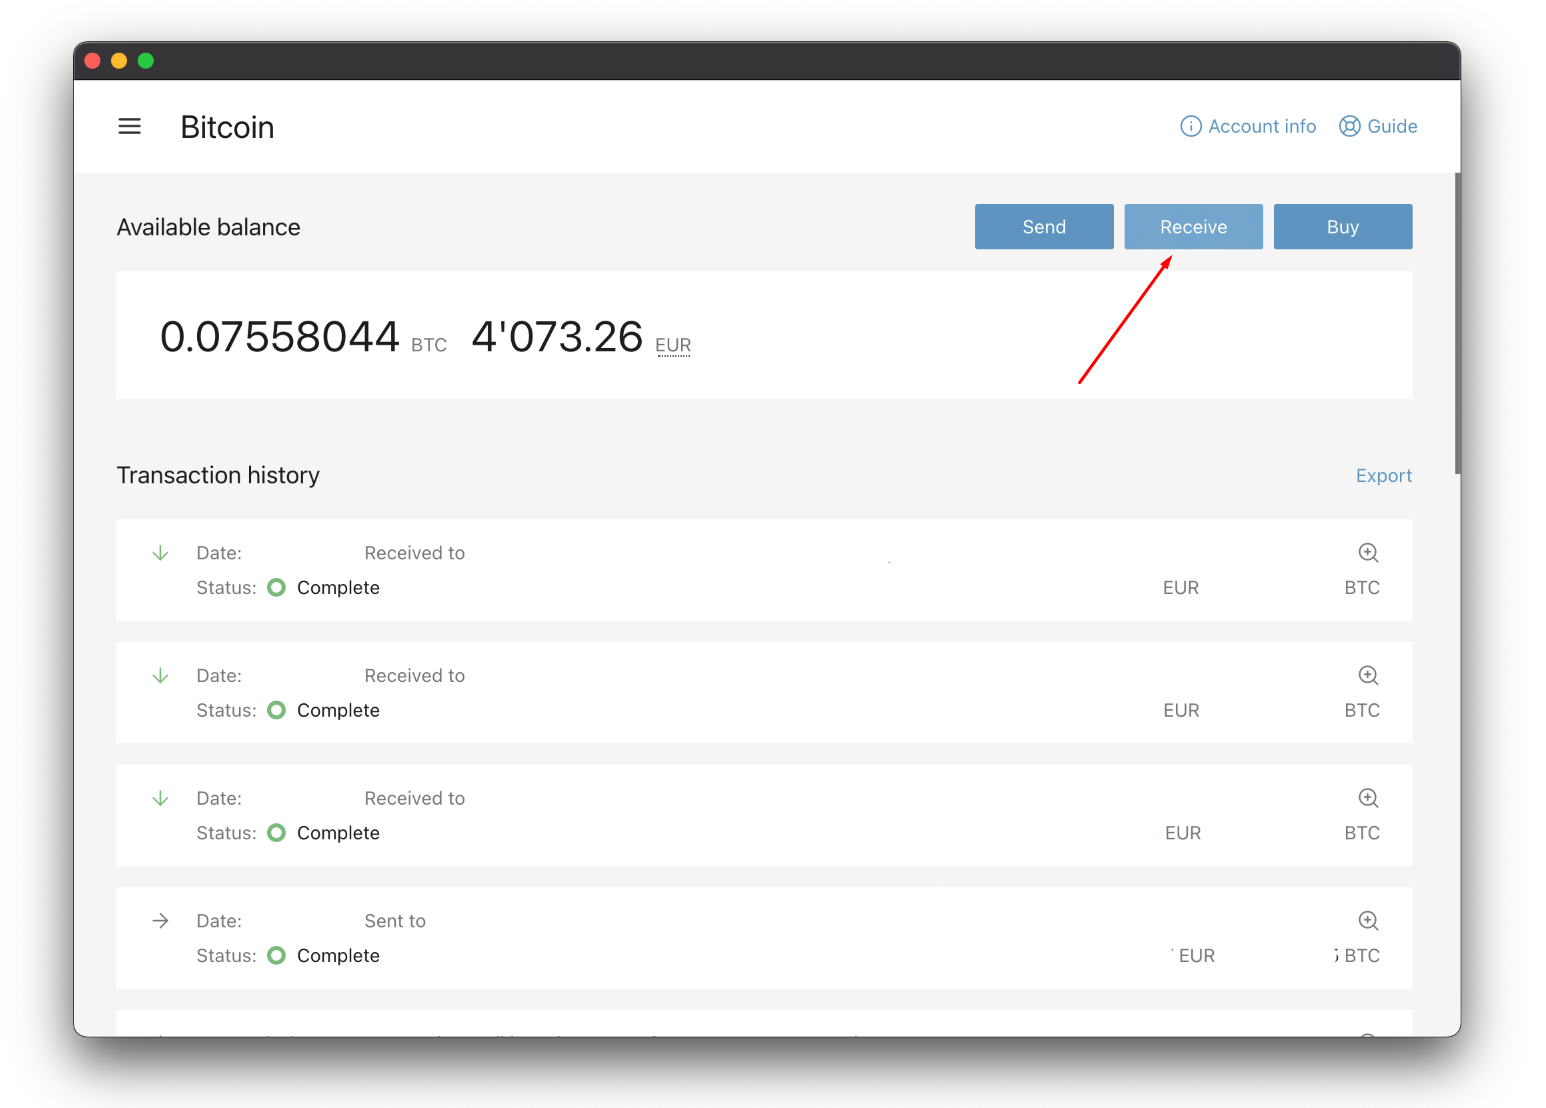Viewport: 1546px width, 1108px height.
Task: Open the hamburger menu icon
Action: click(129, 127)
